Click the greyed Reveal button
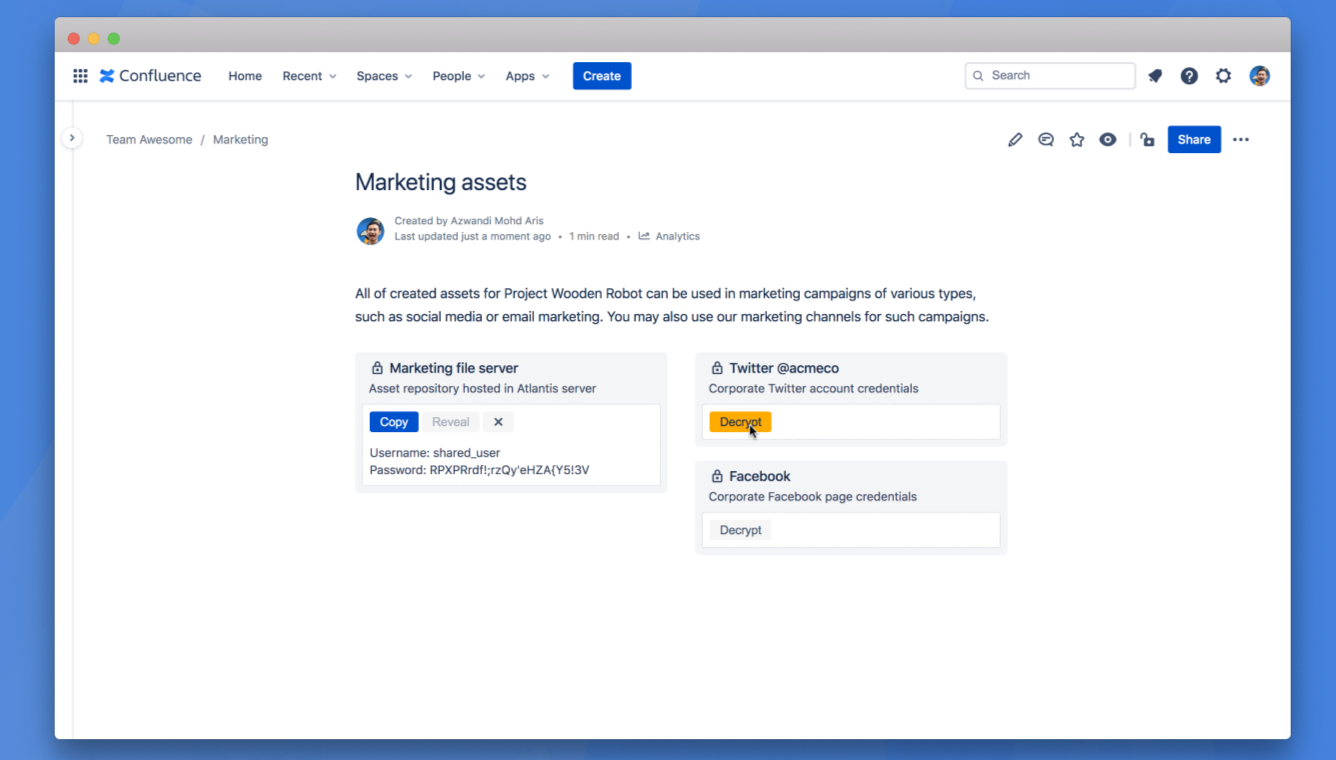Screen dimensions: 1336x760 pos(451,422)
